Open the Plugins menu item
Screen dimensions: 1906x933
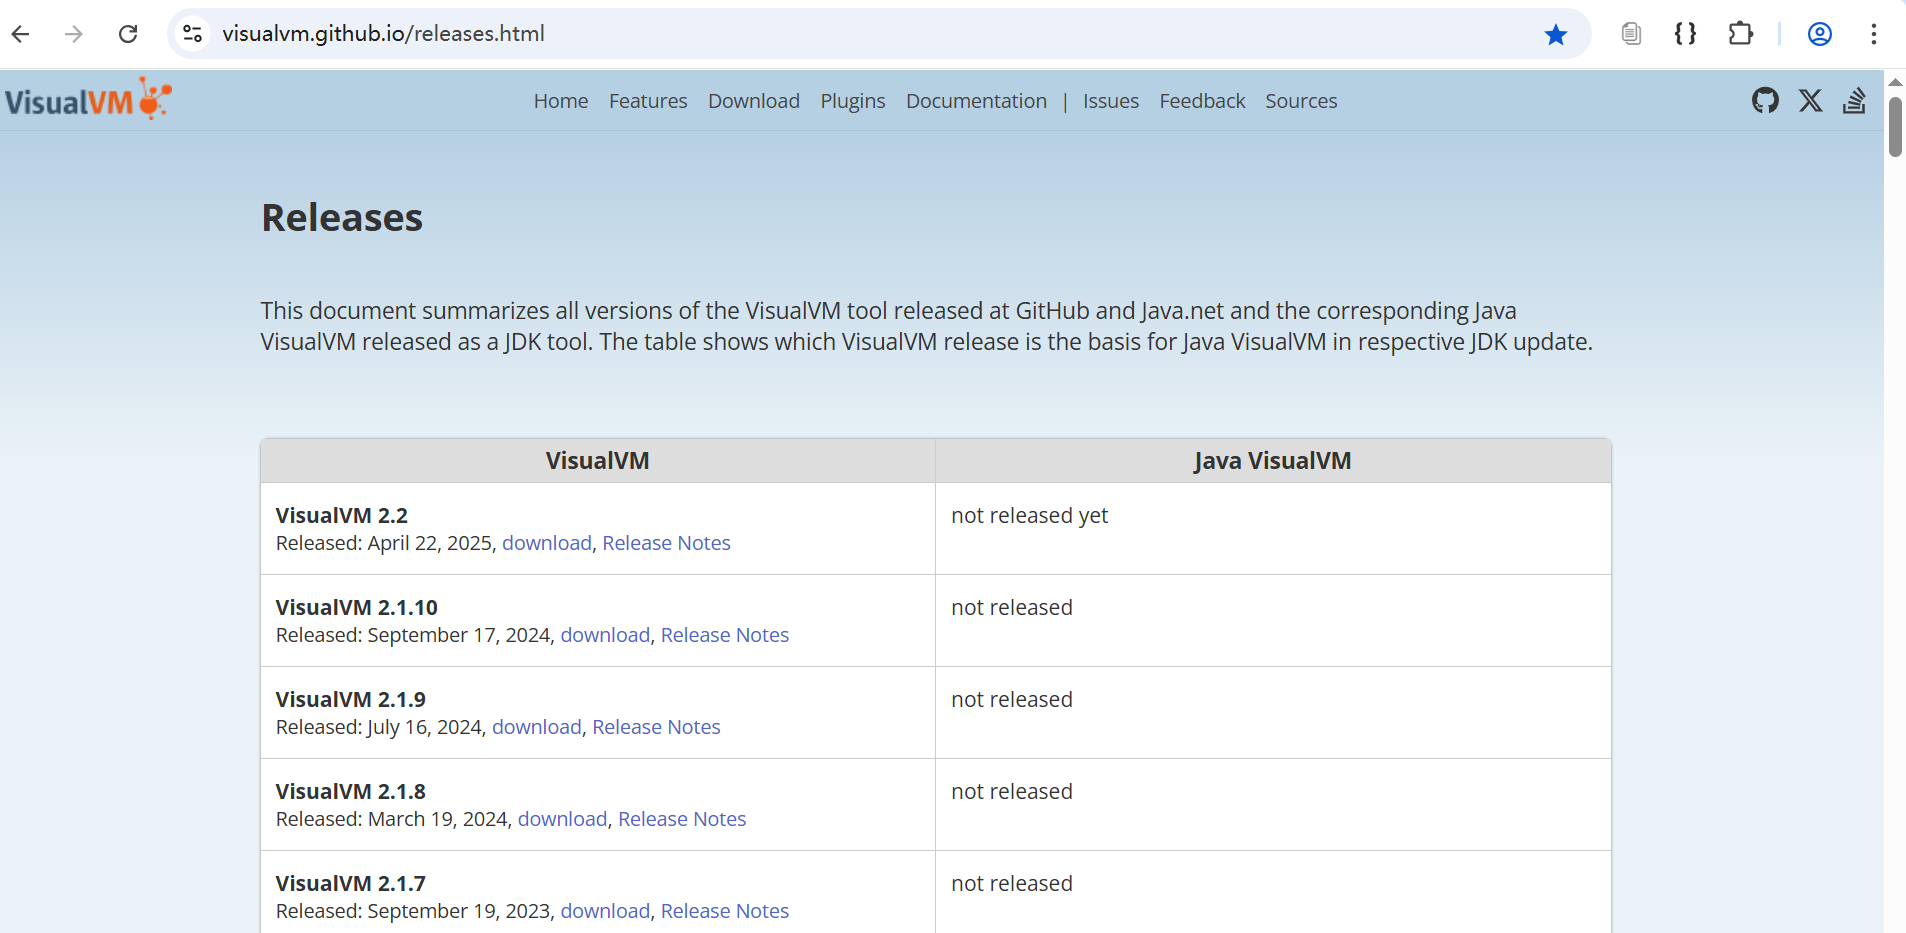(x=853, y=101)
